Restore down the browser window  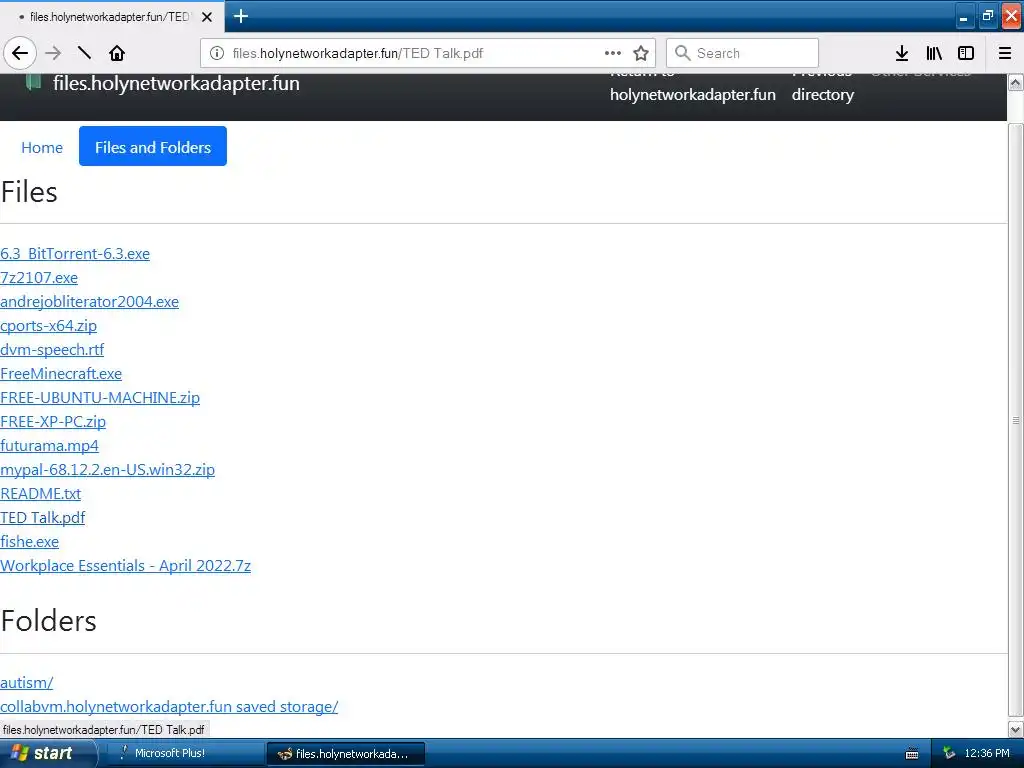(987, 16)
